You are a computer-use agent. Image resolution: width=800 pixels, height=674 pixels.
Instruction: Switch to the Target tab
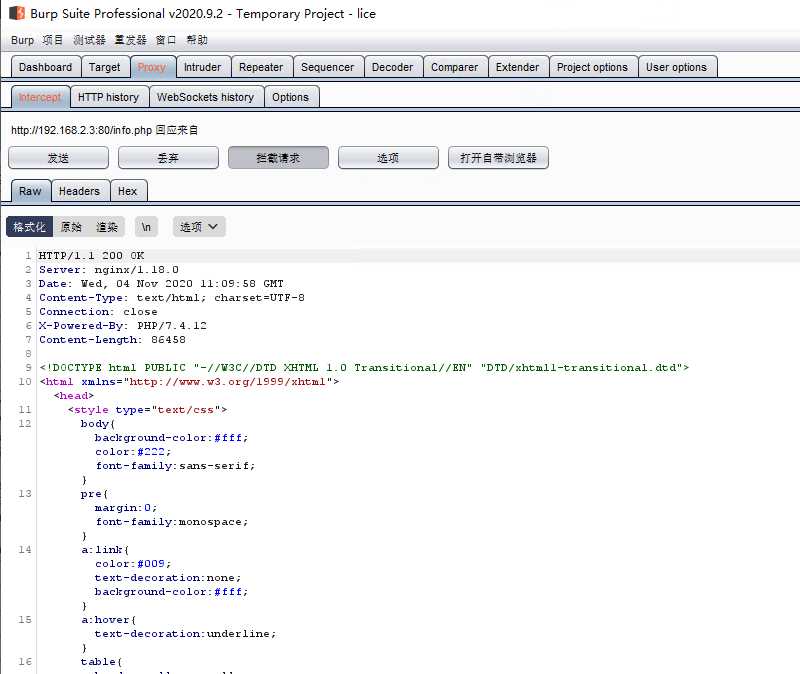pyautogui.click(x=105, y=67)
